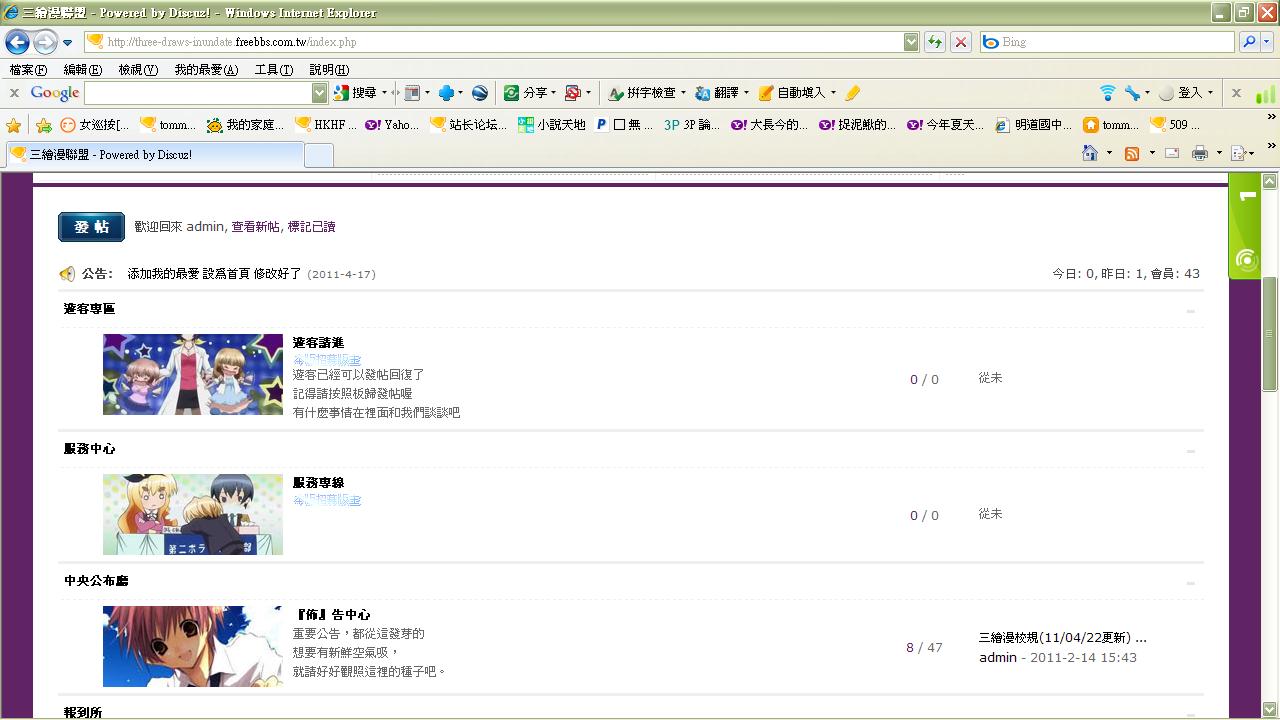Click the Google toolbar highlighter icon
Viewport: 1280px width, 720px height.
coord(852,93)
